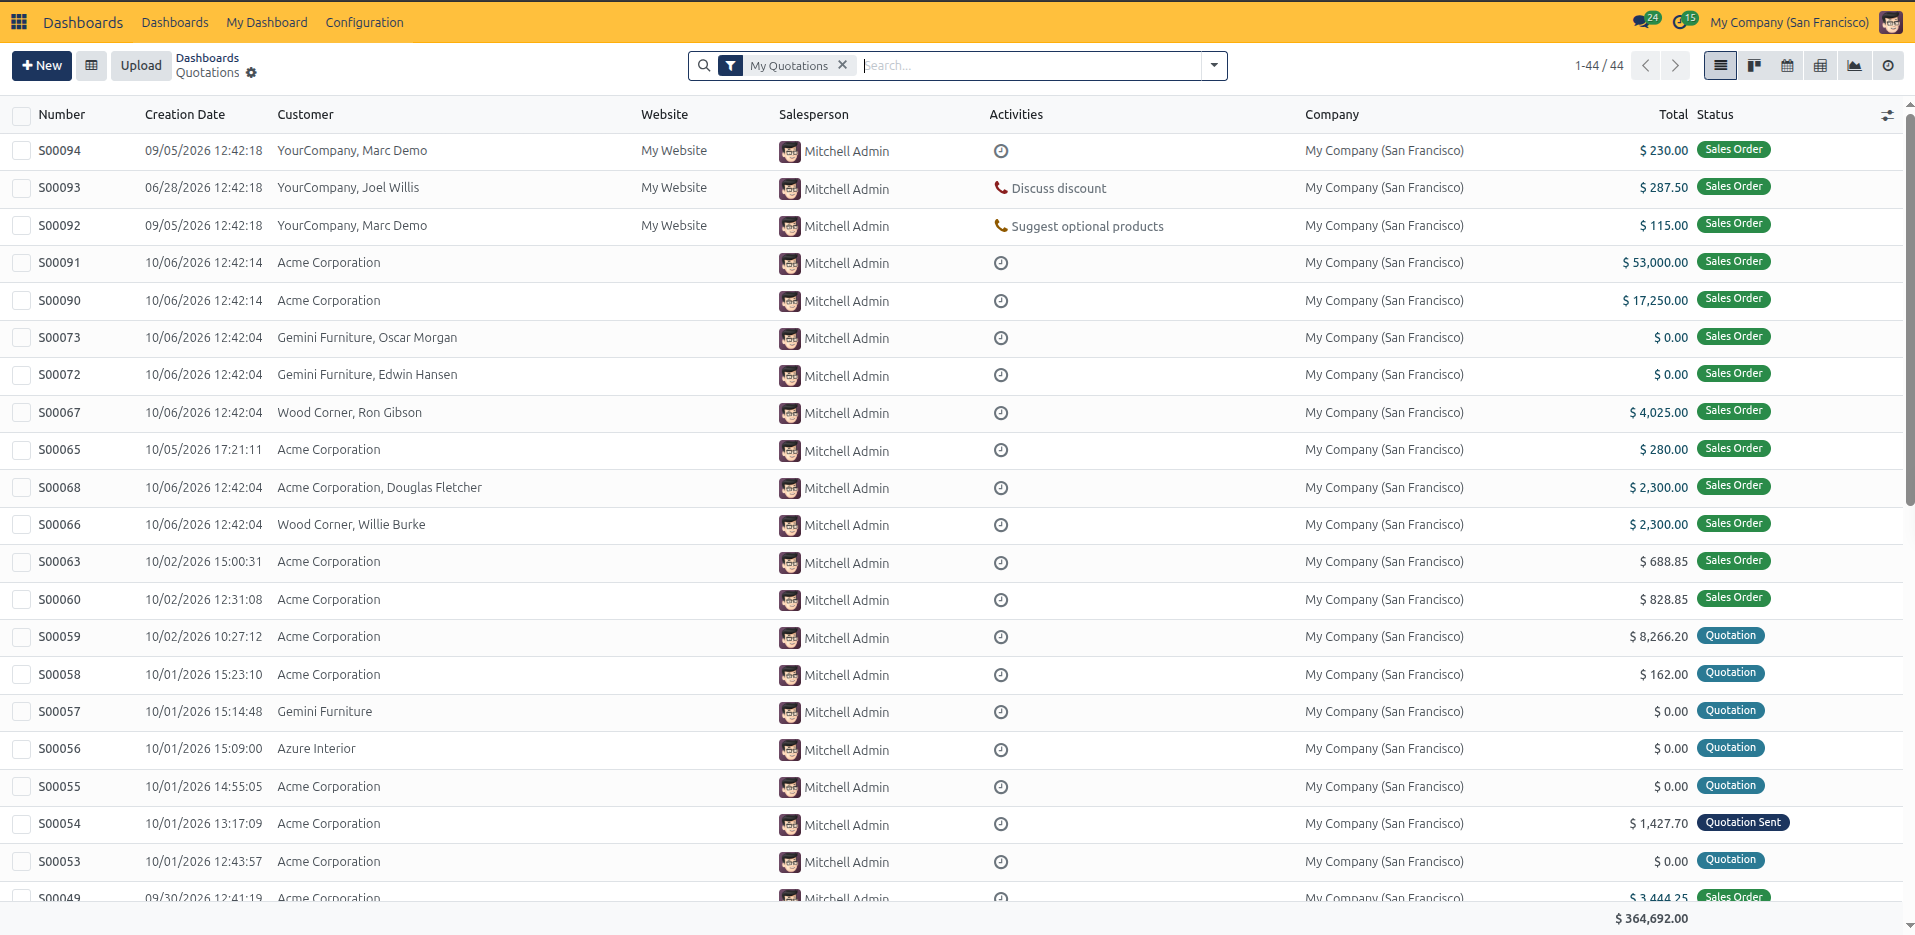Check the box for order S00094
Image resolution: width=1915 pixels, height=935 pixels.
pyautogui.click(x=21, y=151)
